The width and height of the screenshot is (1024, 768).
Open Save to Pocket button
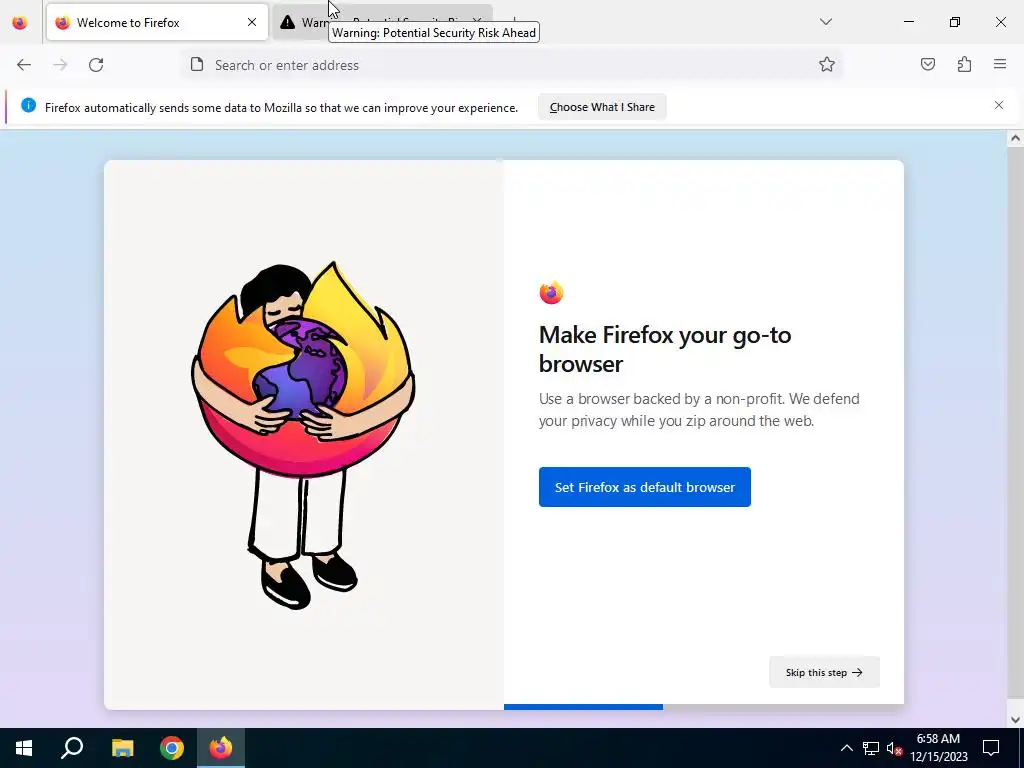(x=927, y=65)
